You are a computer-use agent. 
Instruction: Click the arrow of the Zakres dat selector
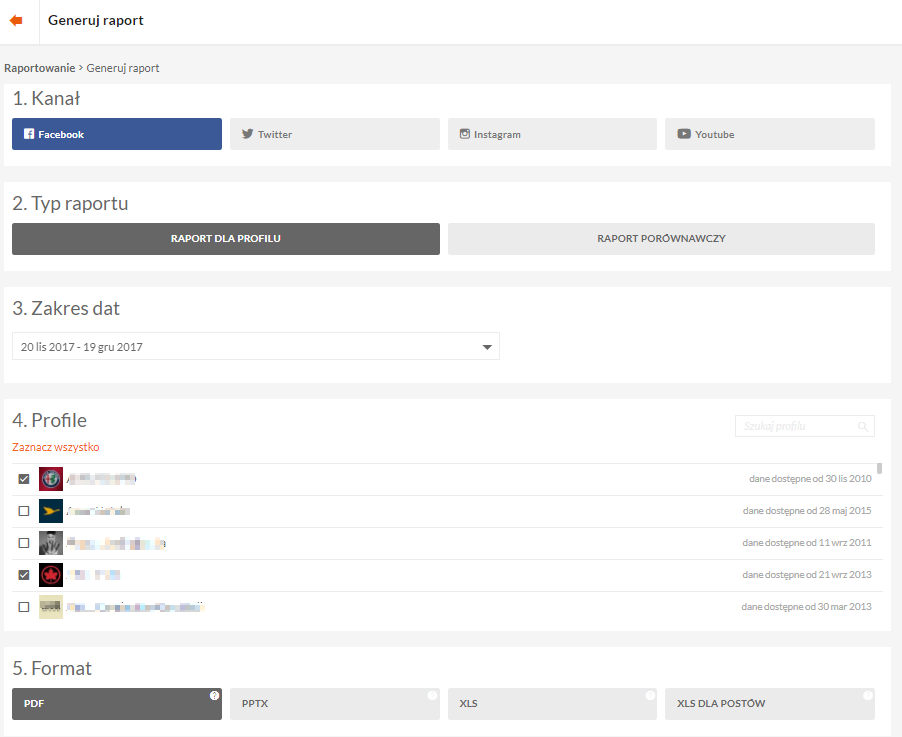click(x=487, y=347)
